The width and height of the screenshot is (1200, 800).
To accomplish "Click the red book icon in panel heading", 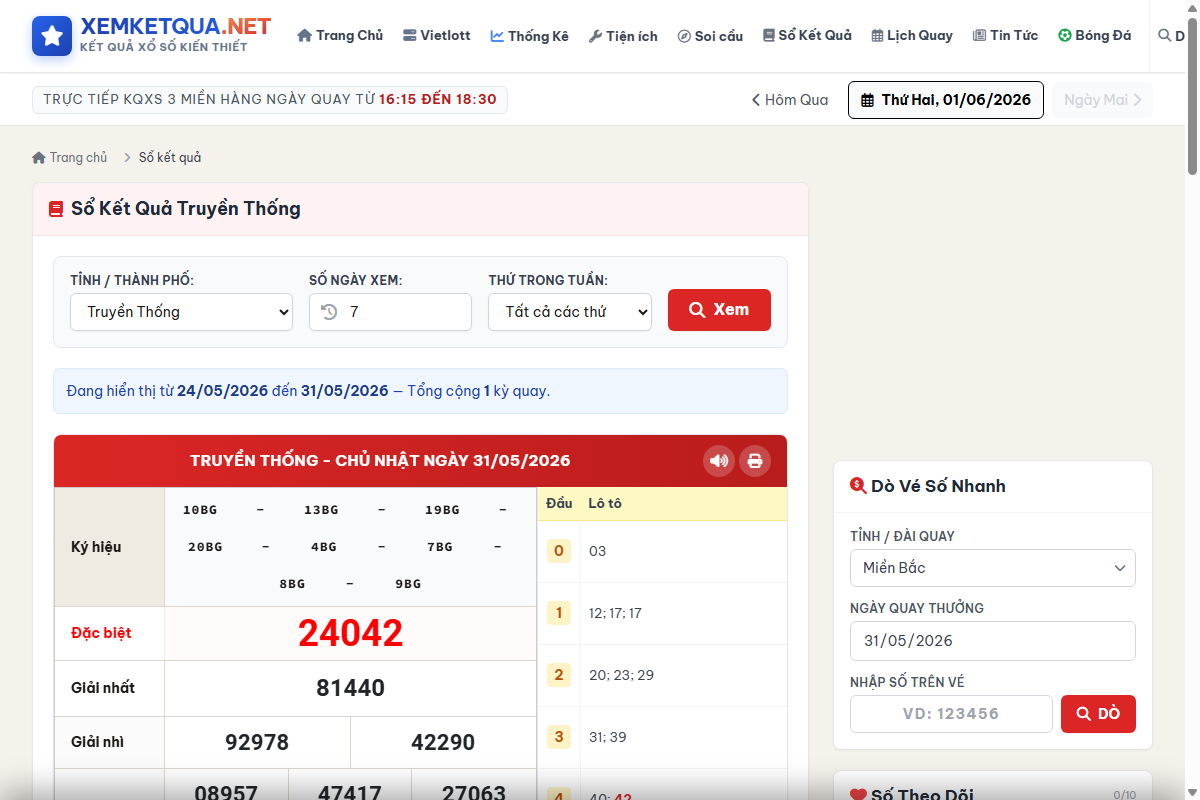I will click(x=56, y=210).
